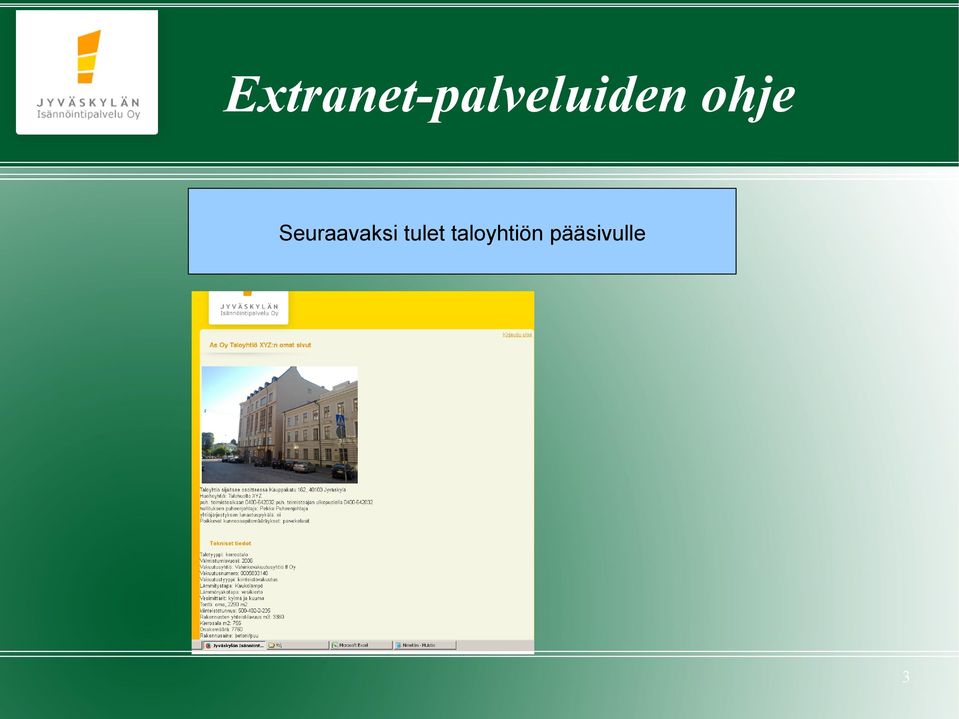Screen dimensions: 959x719
Task: Click the 'As Oy Taloyhtiö XYZ:n omat sivut' heading
Action: [x=260, y=345]
